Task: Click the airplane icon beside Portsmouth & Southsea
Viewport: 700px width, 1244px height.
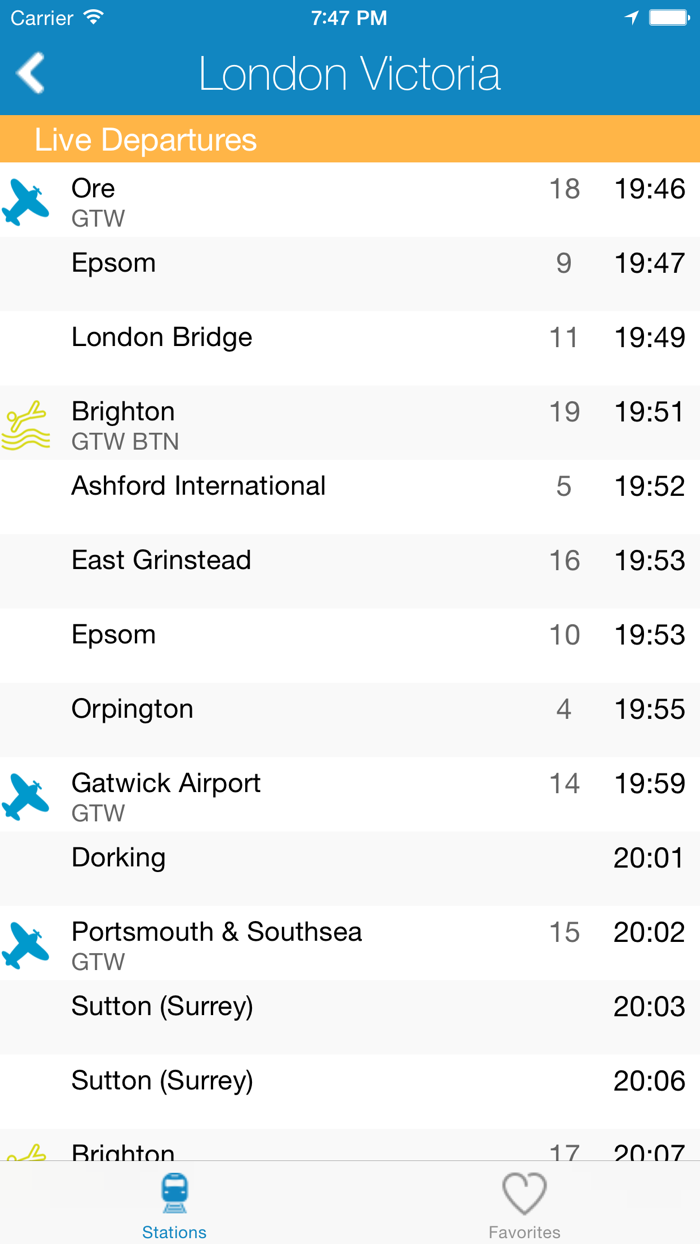Action: [26, 944]
